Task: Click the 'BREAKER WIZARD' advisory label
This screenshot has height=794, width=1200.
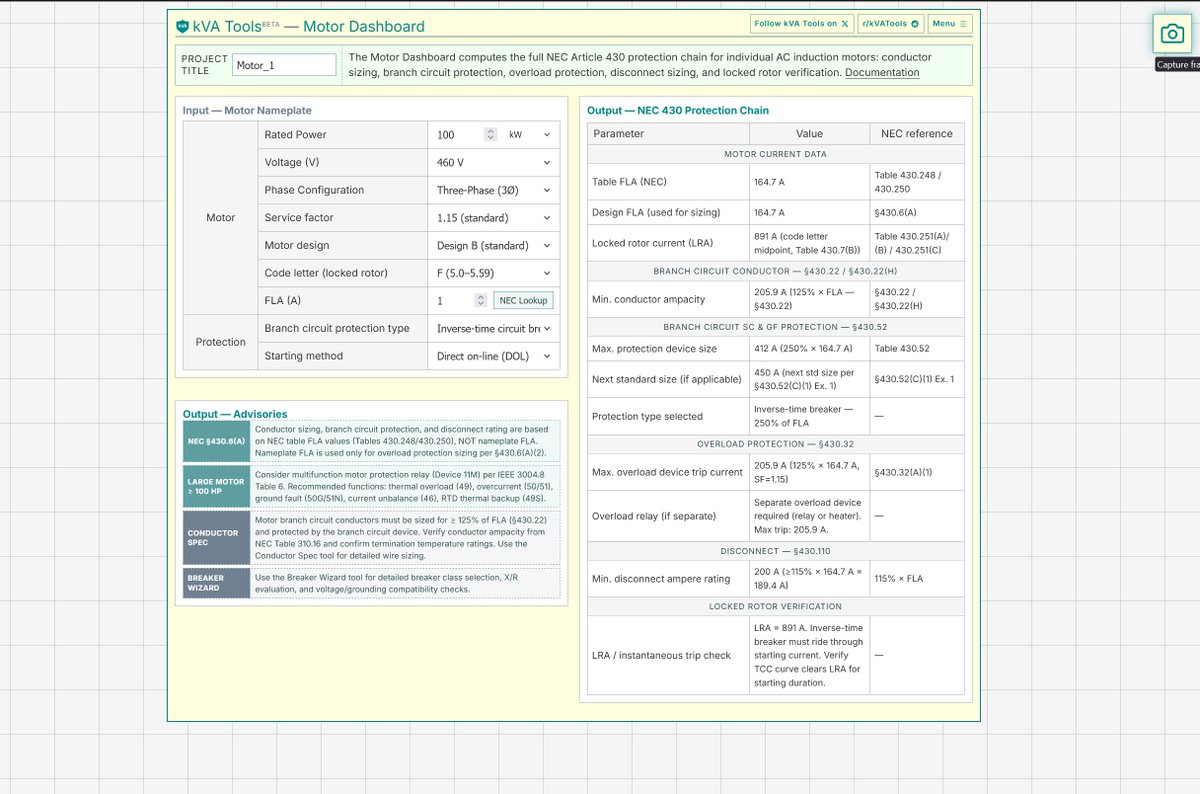Action: (217, 583)
